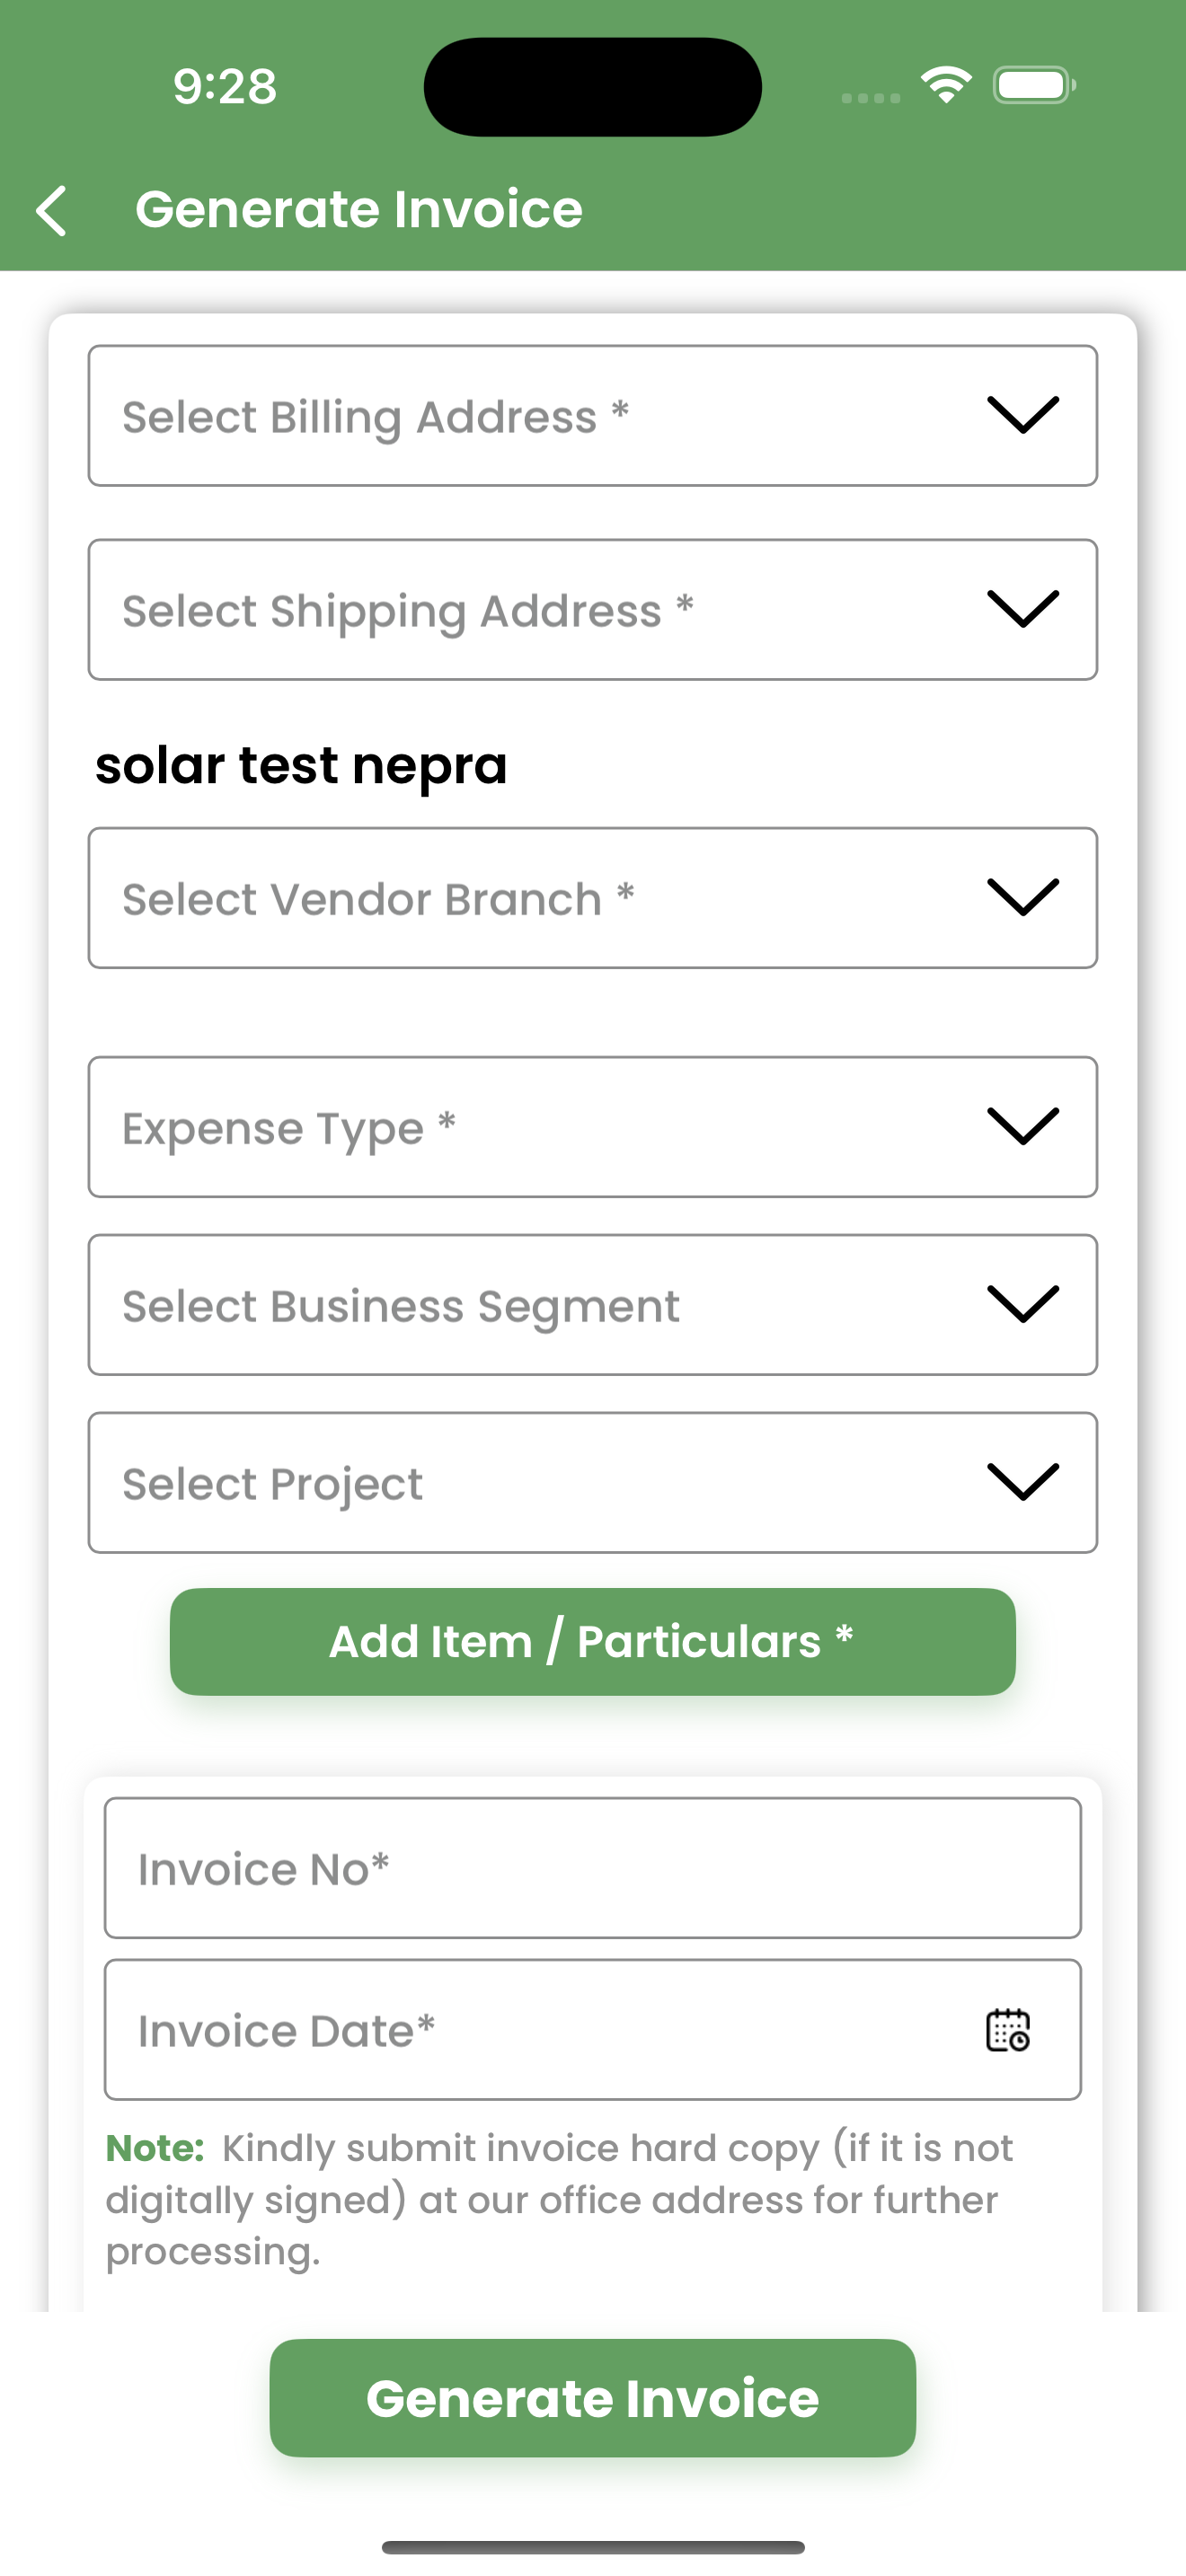The height and width of the screenshot is (2576, 1186).
Task: Tap the Generate Invoice page title
Action: coord(359,209)
